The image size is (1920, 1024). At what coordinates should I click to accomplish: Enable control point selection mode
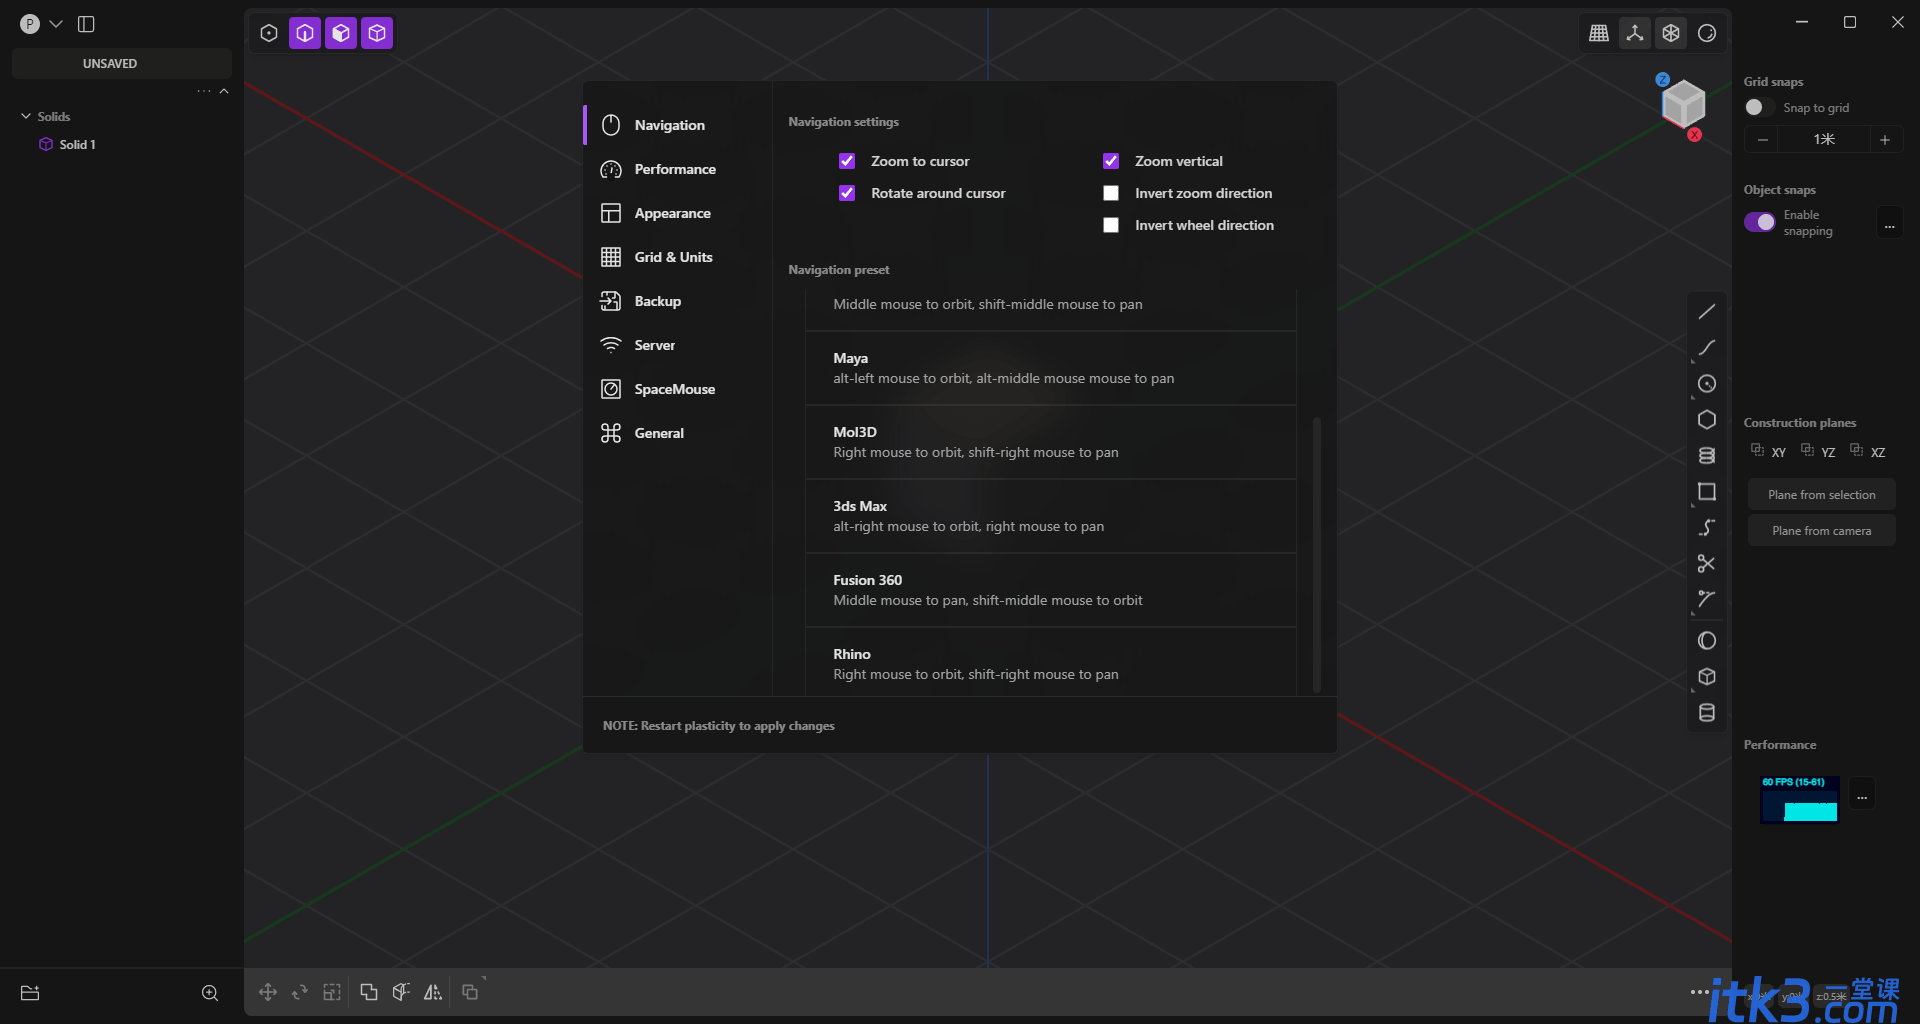point(269,33)
